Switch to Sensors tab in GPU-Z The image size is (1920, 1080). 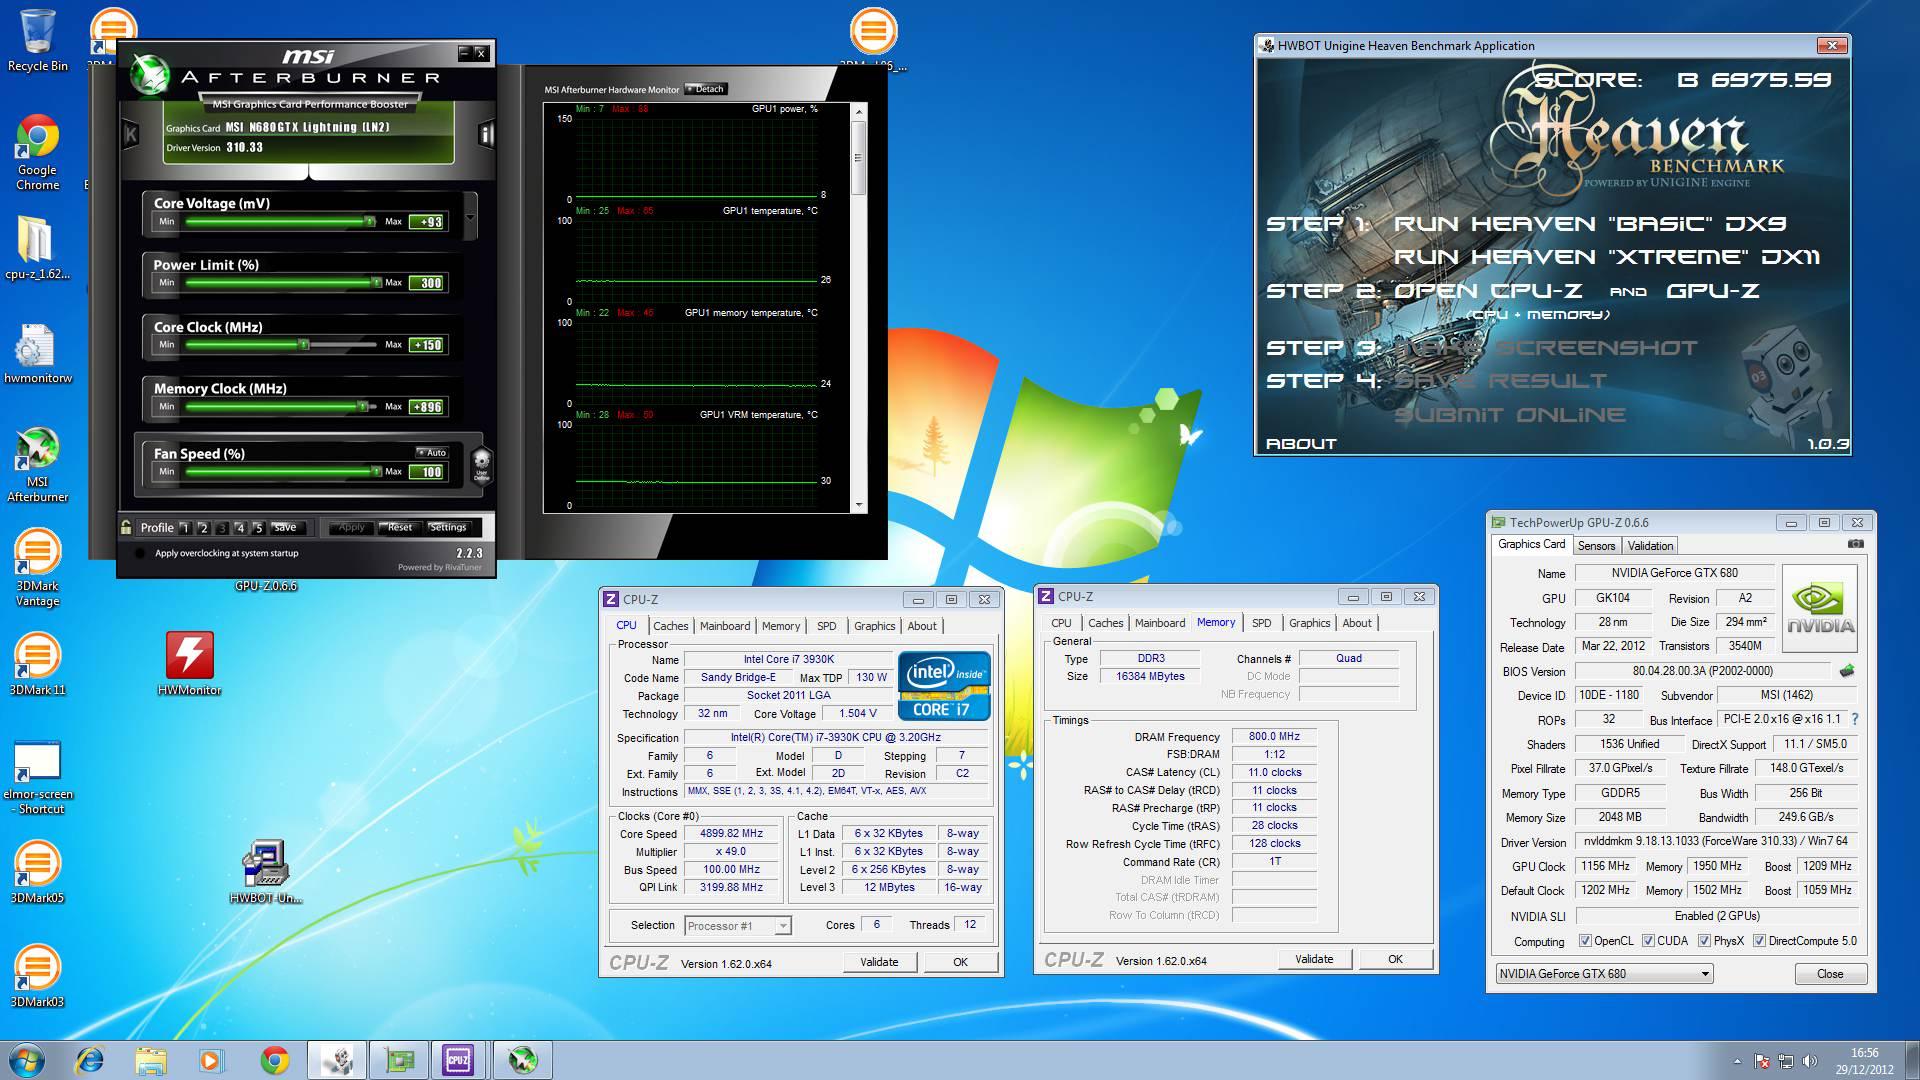(x=1596, y=546)
